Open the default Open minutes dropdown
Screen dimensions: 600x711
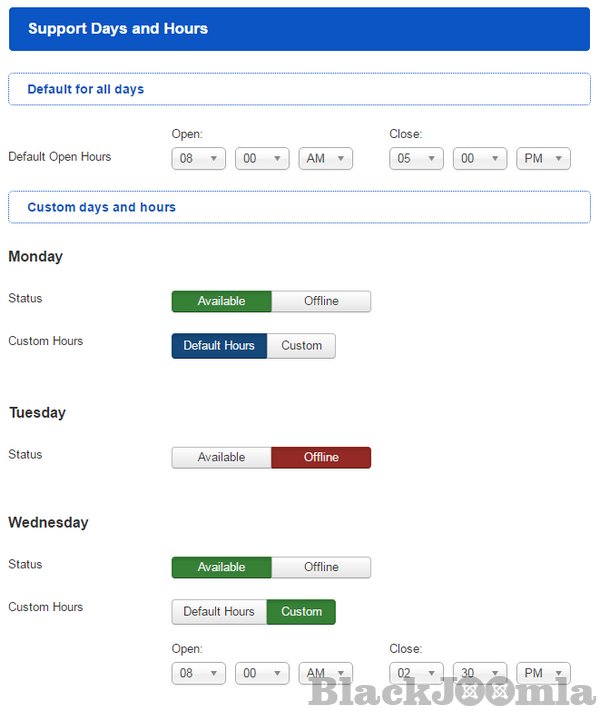pyautogui.click(x=262, y=158)
